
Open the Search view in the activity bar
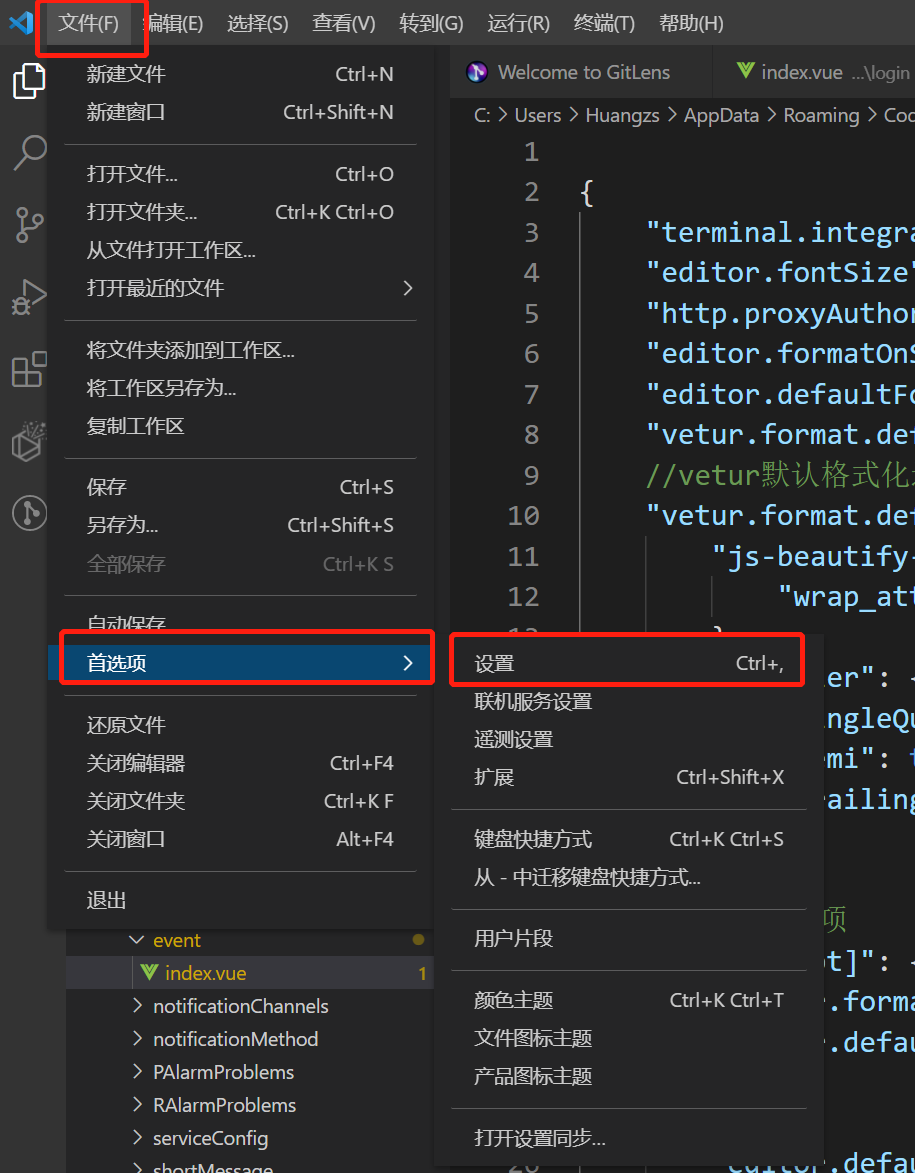click(x=29, y=153)
